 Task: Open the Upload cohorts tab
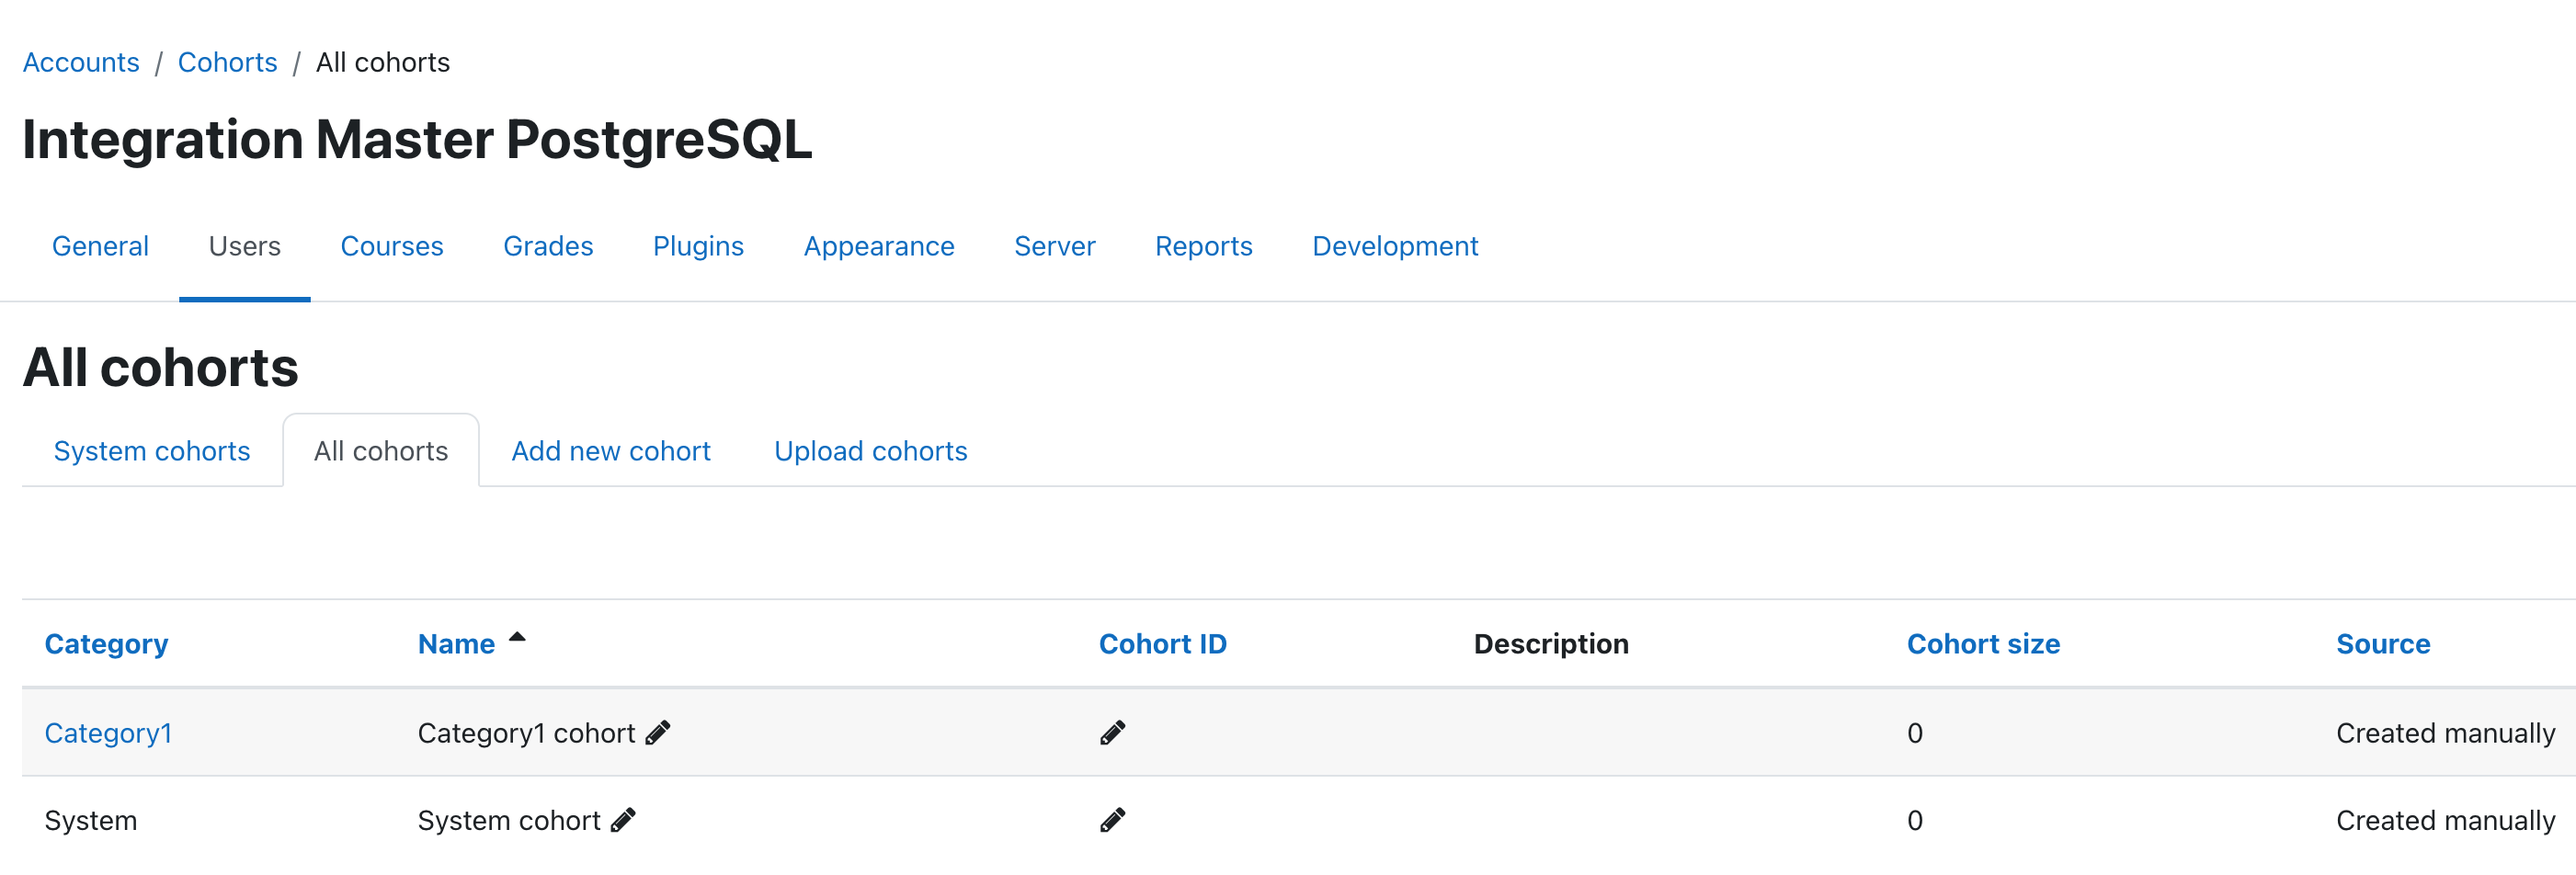(x=871, y=451)
